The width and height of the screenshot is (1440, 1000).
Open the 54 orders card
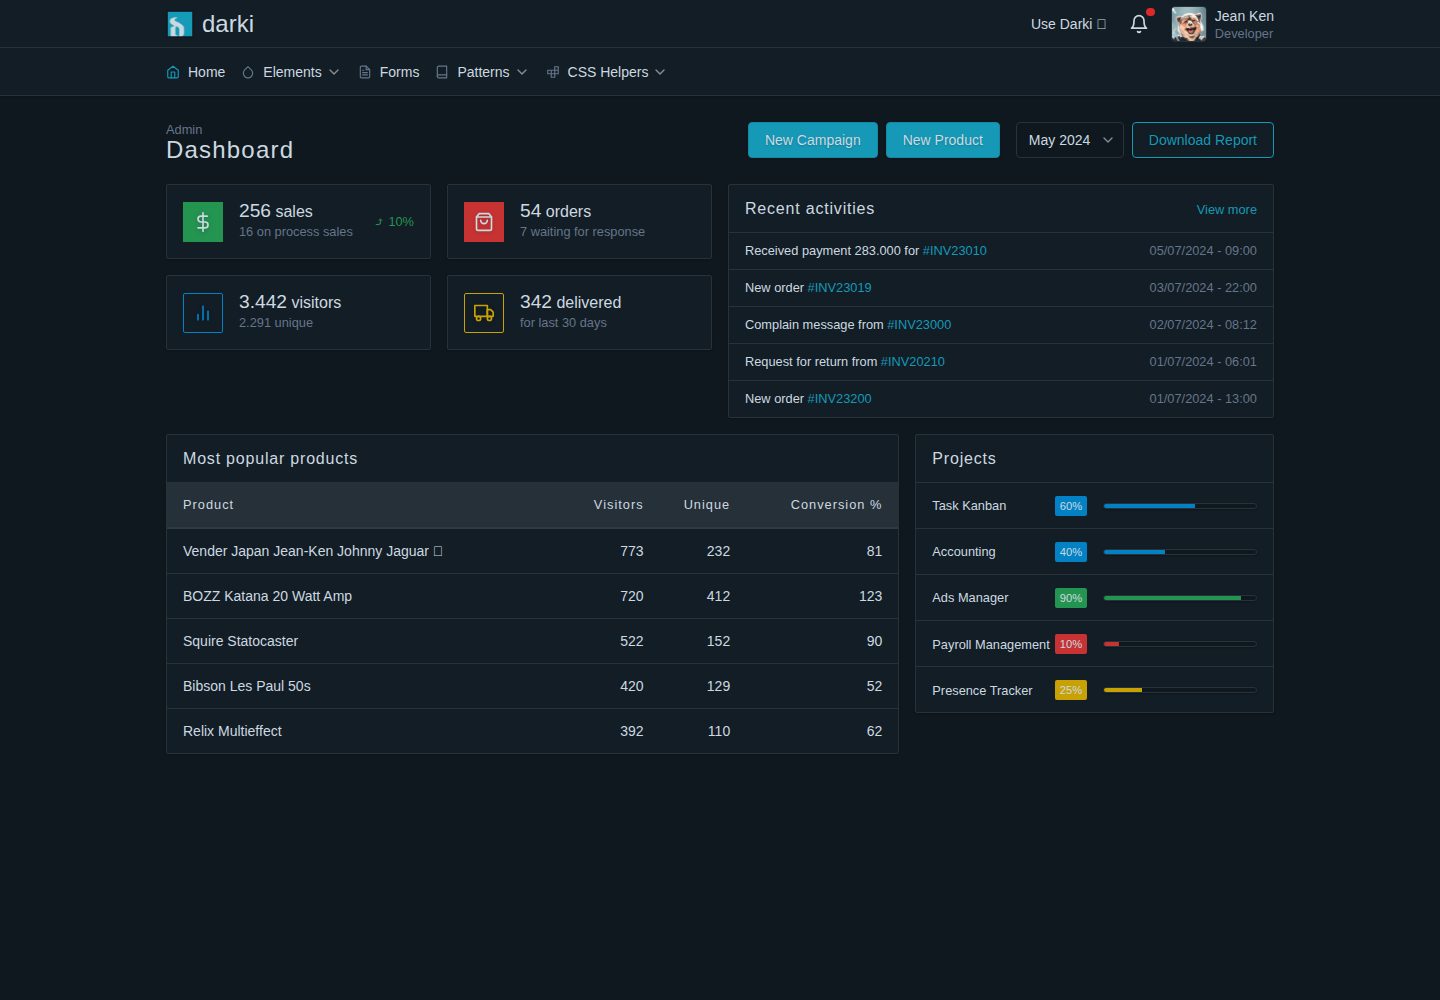(579, 222)
